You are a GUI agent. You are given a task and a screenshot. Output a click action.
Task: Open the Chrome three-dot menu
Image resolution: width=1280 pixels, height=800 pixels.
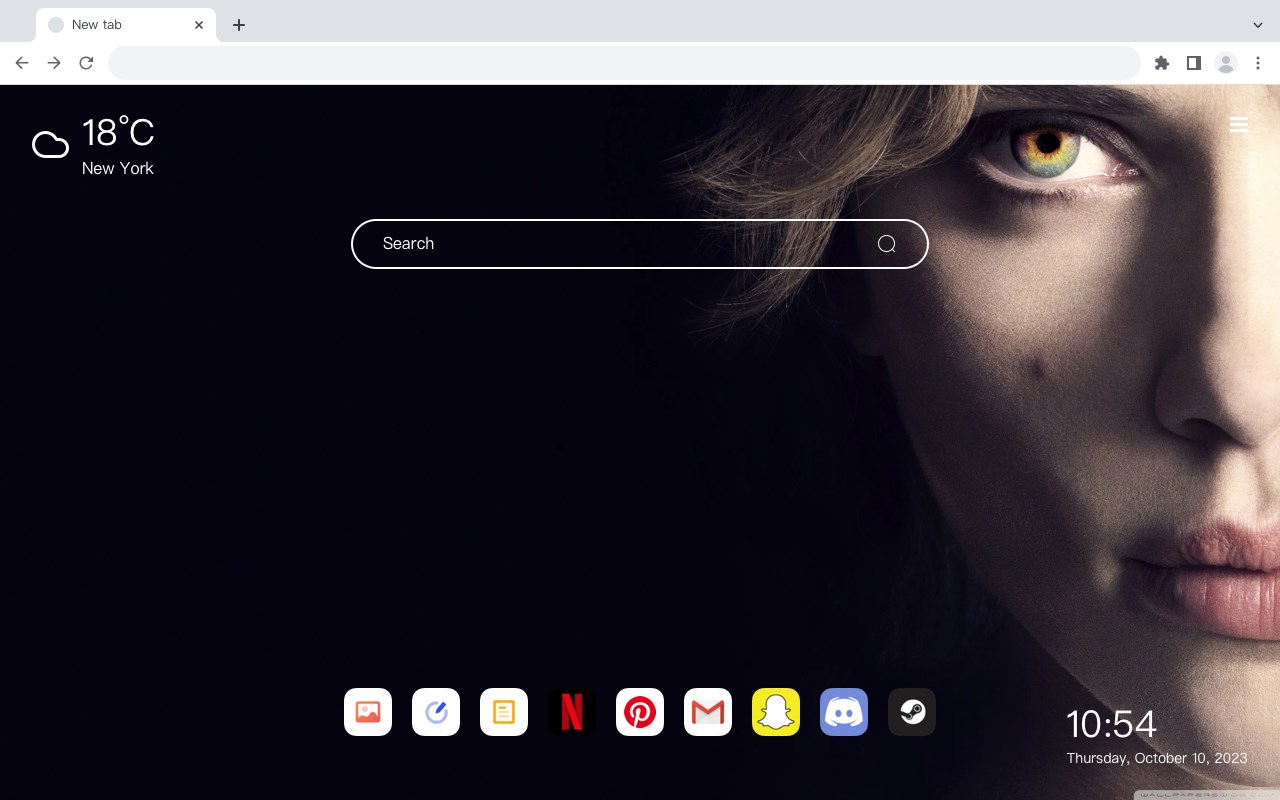pyautogui.click(x=1258, y=63)
